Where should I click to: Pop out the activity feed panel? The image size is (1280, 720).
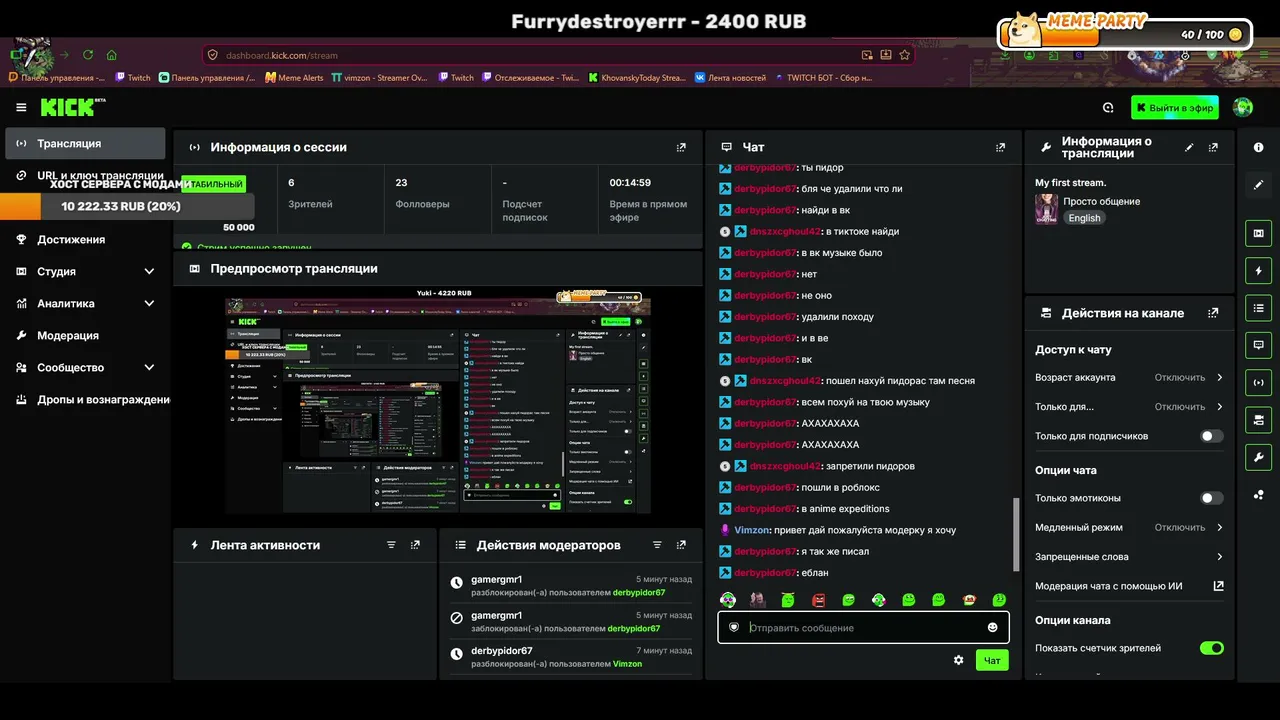coord(415,545)
